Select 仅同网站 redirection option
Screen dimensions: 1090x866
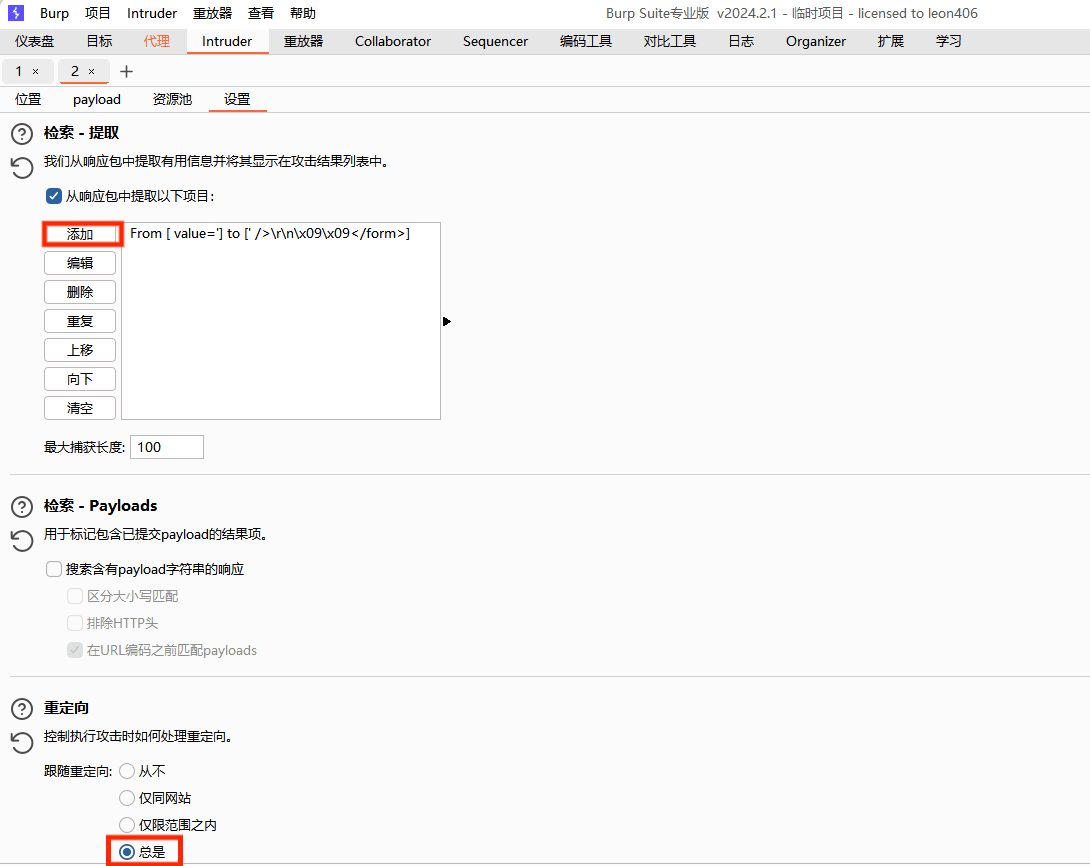pos(127,798)
